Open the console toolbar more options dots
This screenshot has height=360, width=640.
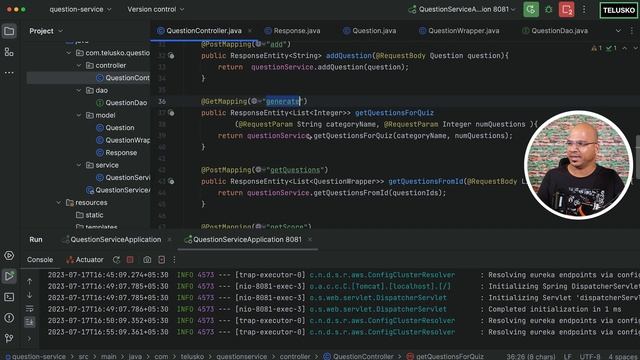[x=174, y=260]
